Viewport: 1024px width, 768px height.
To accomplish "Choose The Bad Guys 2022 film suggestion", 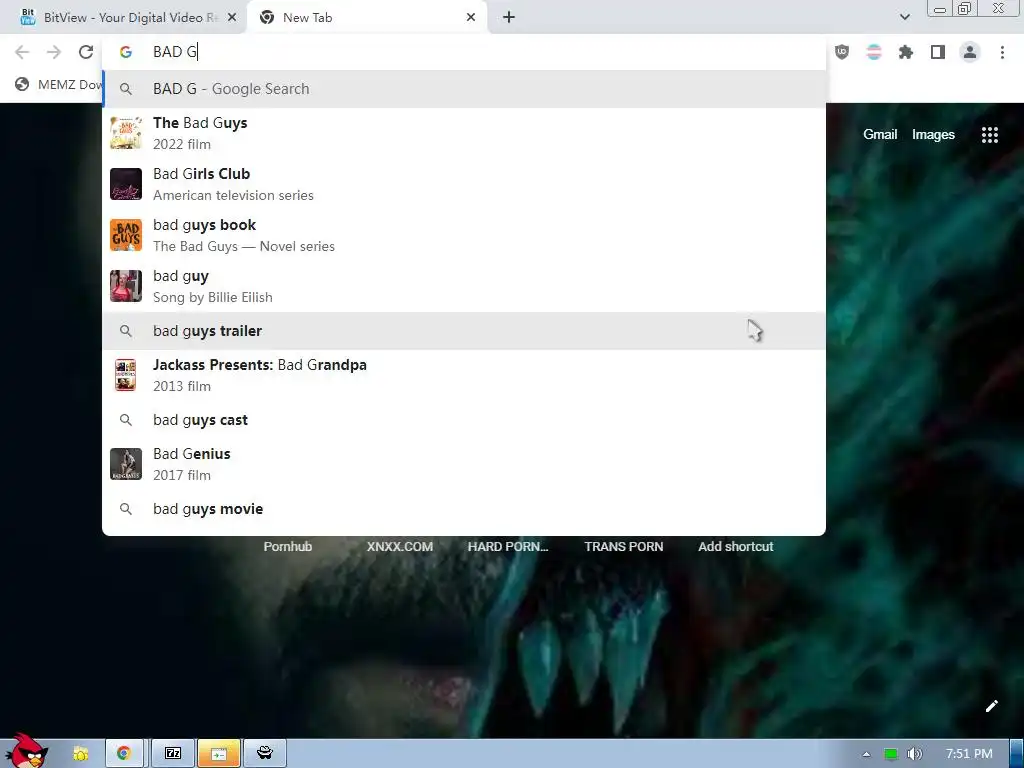I will pos(464,133).
